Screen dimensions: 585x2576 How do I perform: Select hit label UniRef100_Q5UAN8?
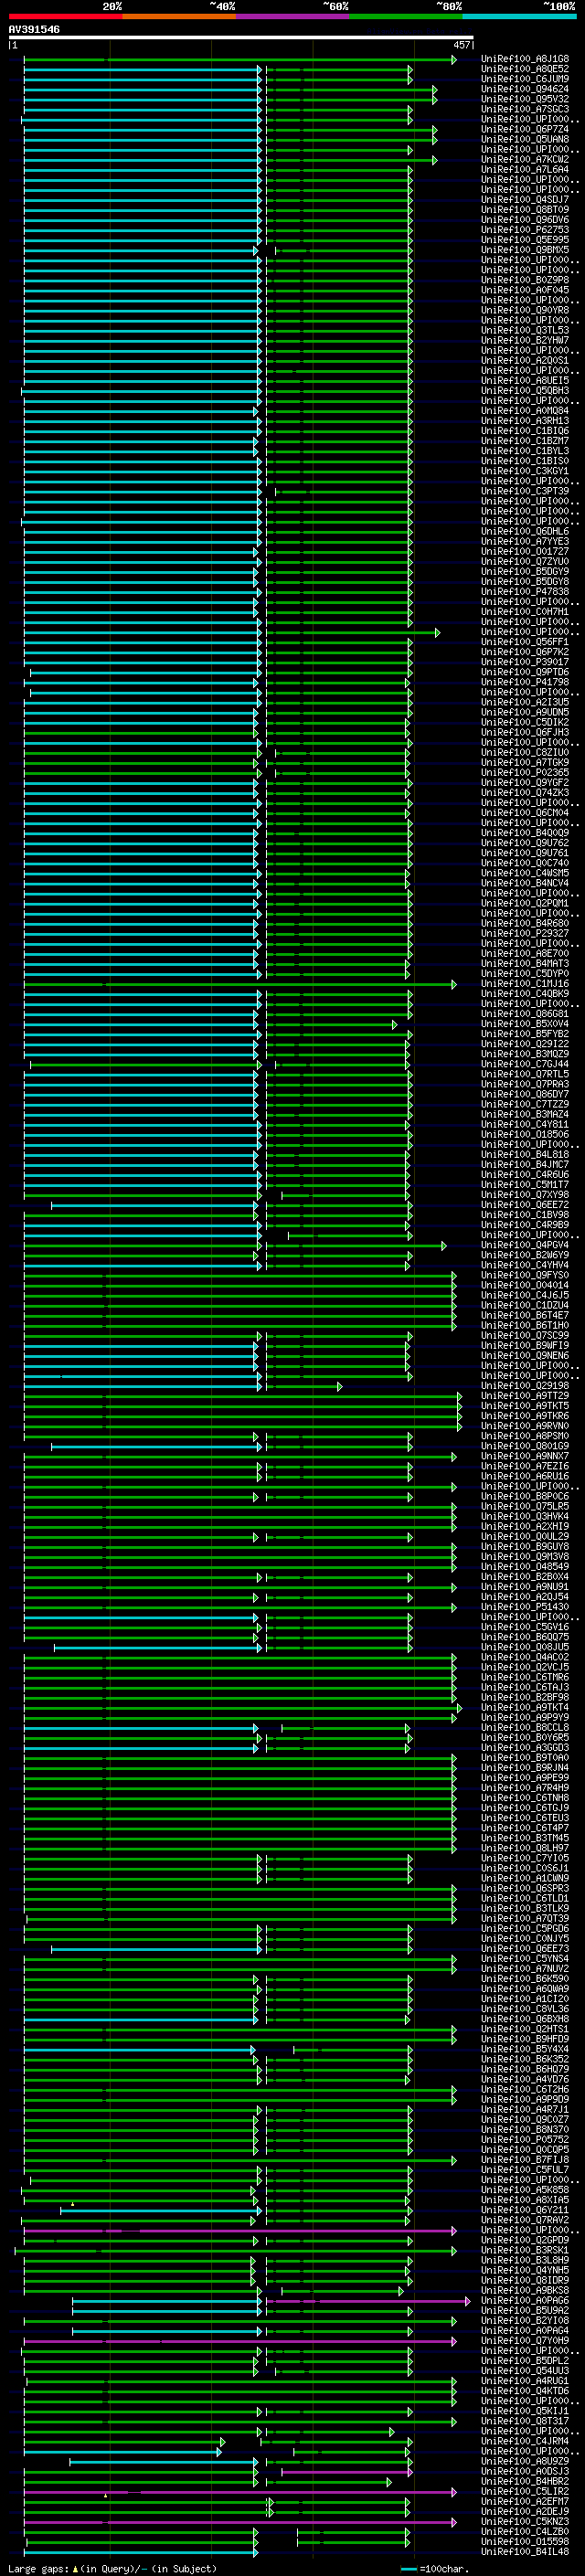pos(525,139)
